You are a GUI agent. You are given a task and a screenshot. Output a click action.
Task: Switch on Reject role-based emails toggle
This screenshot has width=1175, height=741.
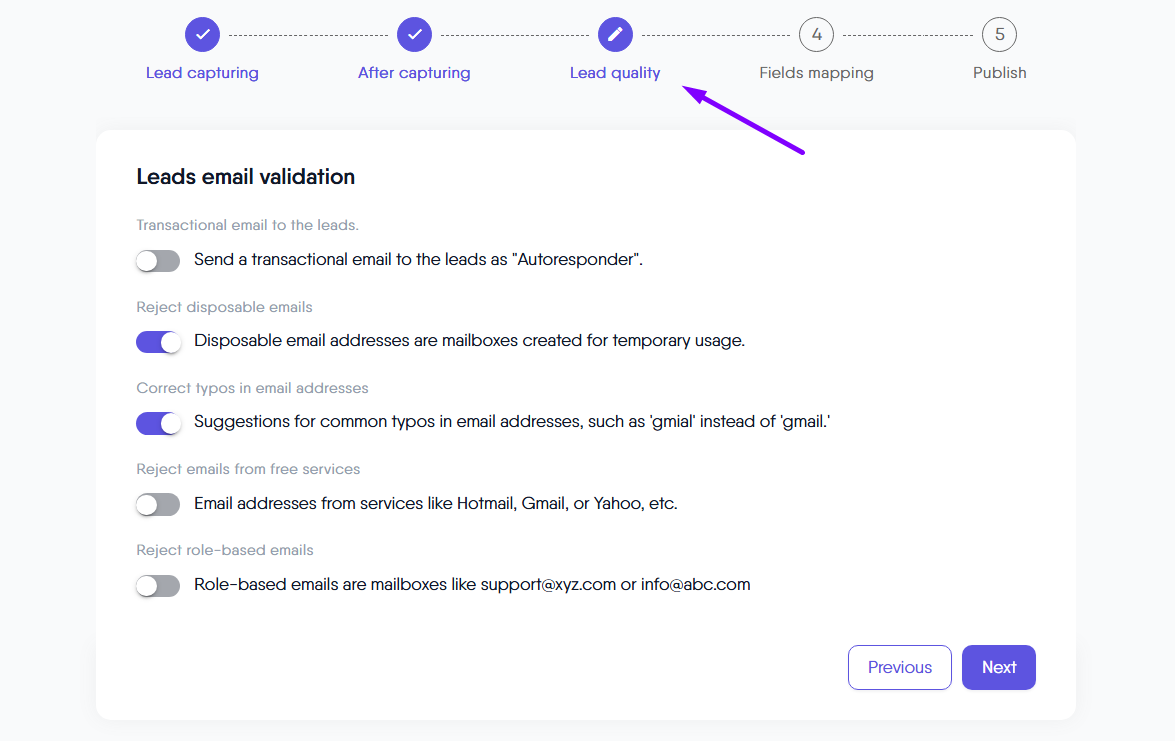pyautogui.click(x=158, y=586)
